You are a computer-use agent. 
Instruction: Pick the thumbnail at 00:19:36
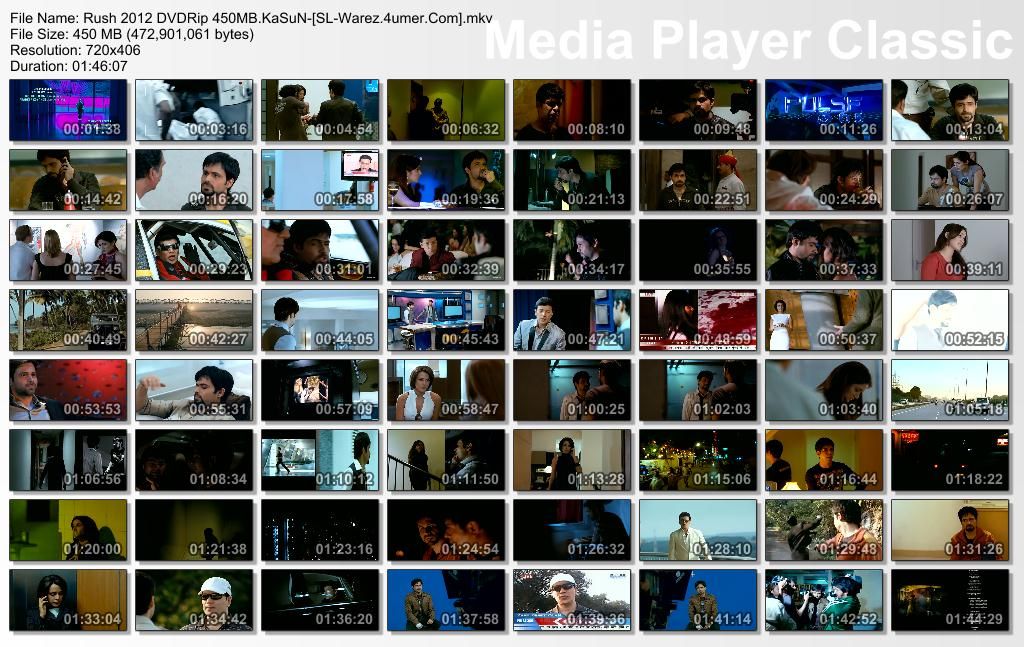point(446,180)
